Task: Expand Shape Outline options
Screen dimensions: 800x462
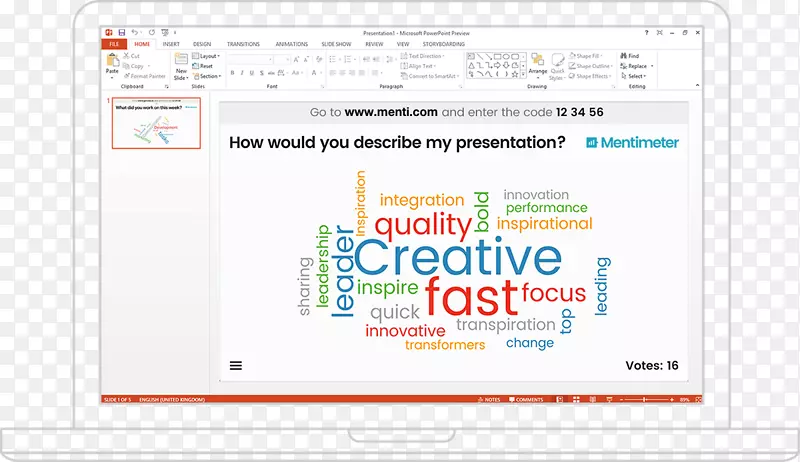Action: coord(591,66)
